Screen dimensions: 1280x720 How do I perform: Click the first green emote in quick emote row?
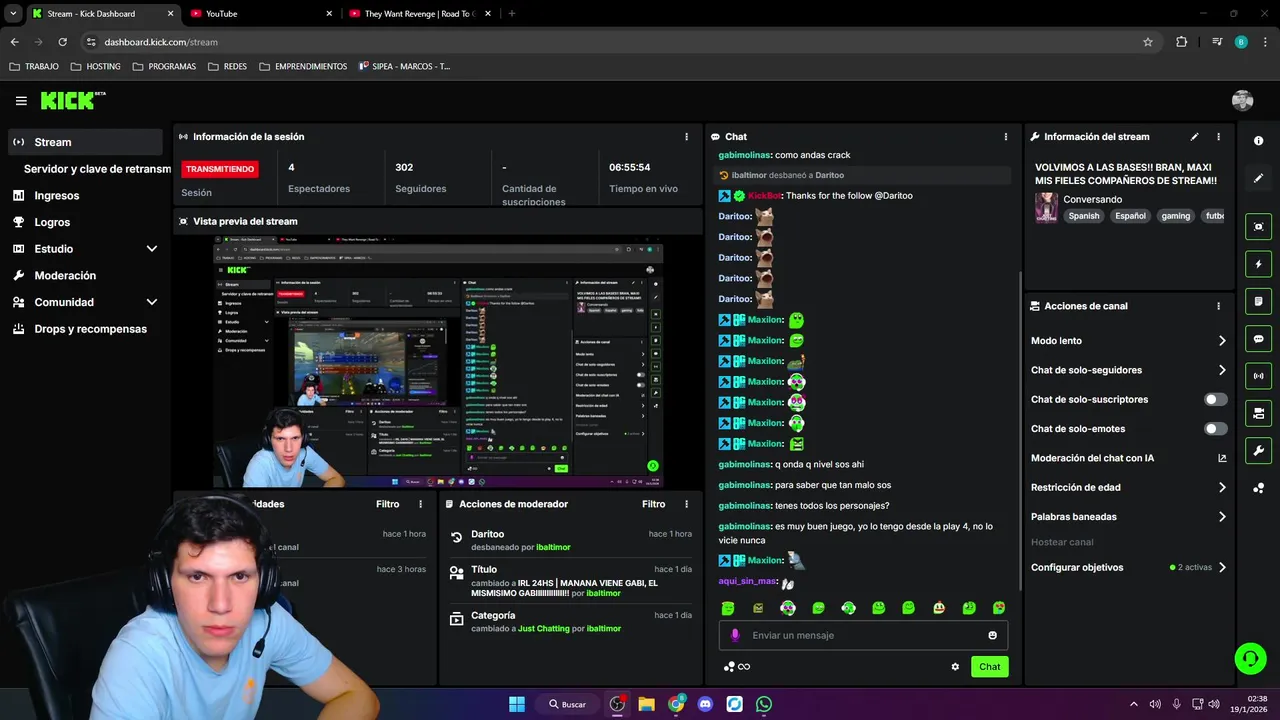[x=728, y=608]
